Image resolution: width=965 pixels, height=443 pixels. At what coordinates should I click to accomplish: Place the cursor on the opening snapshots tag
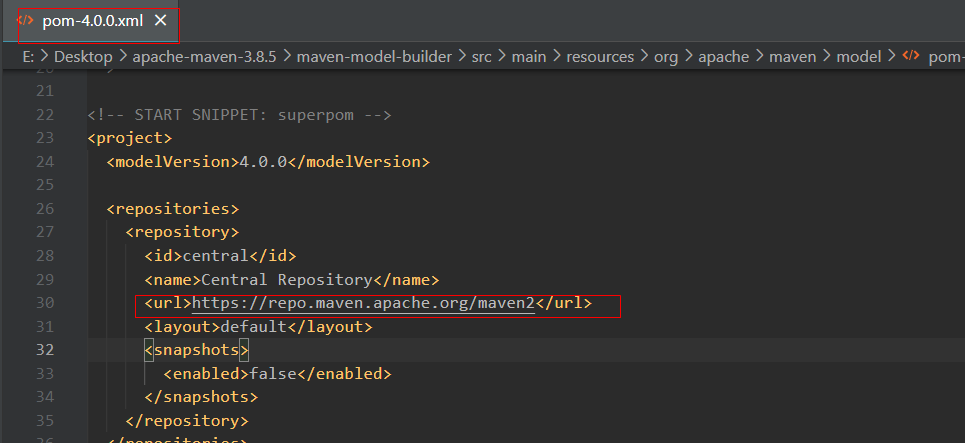[x=196, y=350]
